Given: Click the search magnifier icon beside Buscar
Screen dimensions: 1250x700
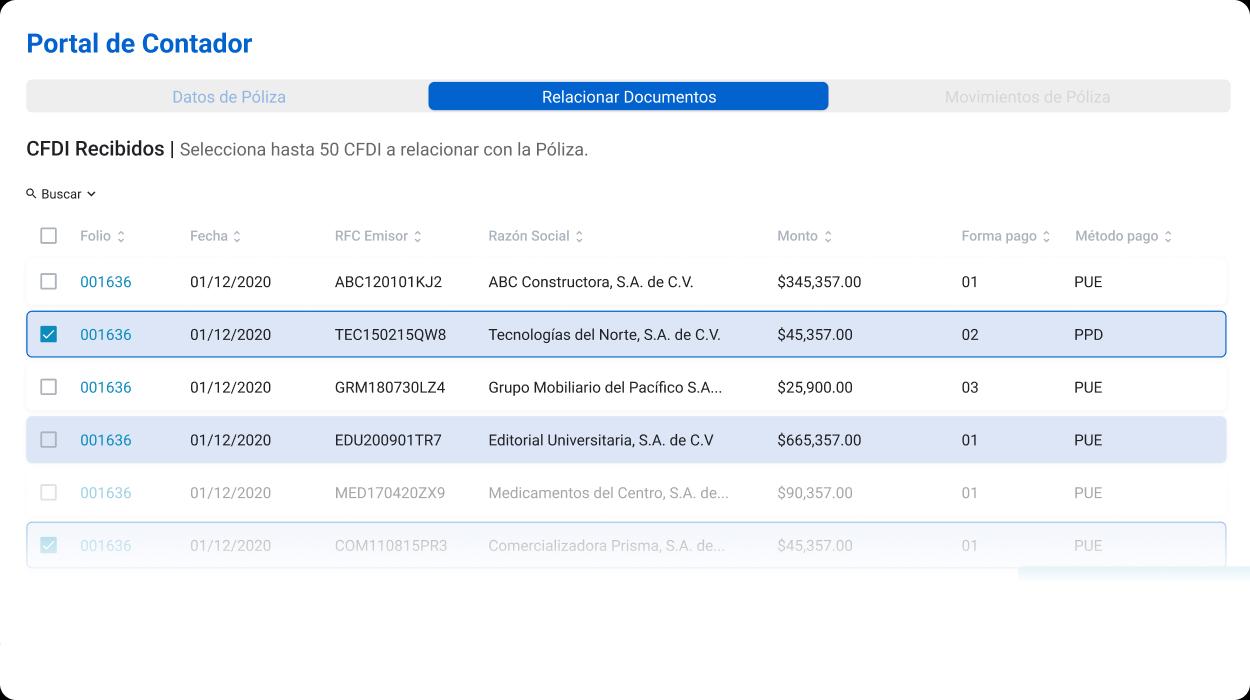Looking at the screenshot, I should (31, 194).
